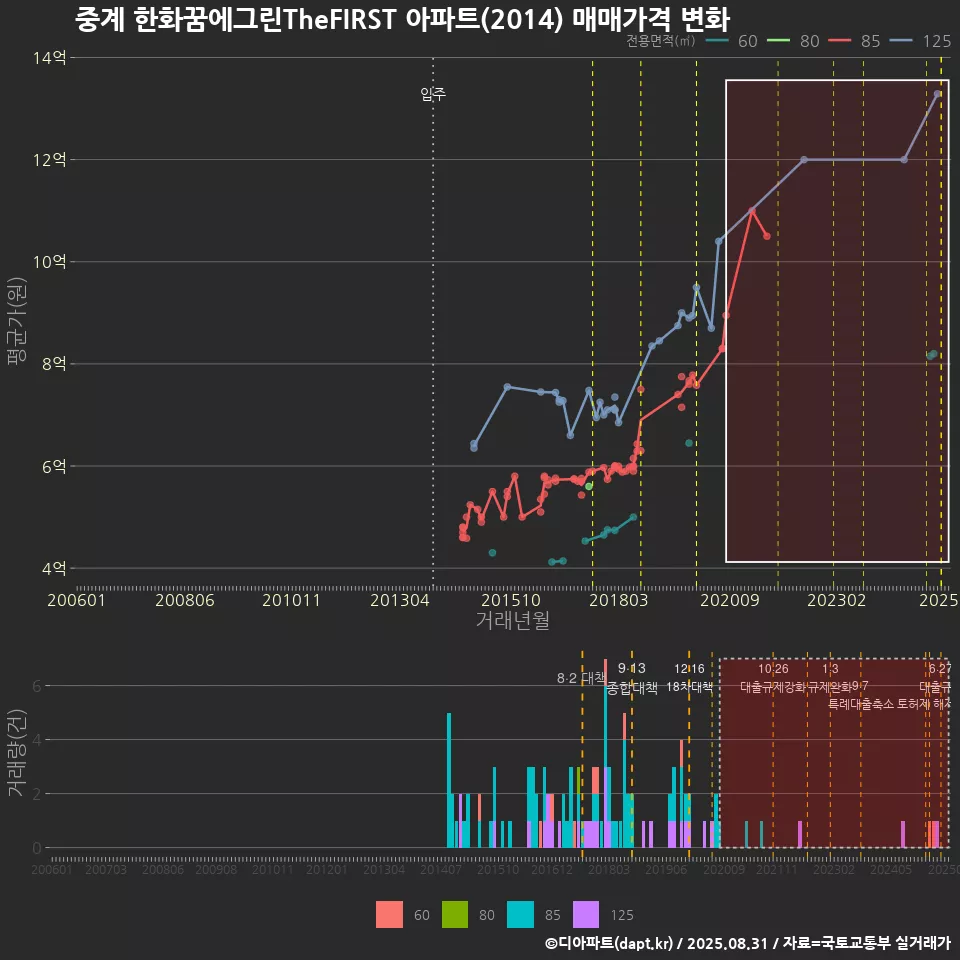Click the 4억 price axis label
Viewport: 960px width, 960px height.
point(54,568)
